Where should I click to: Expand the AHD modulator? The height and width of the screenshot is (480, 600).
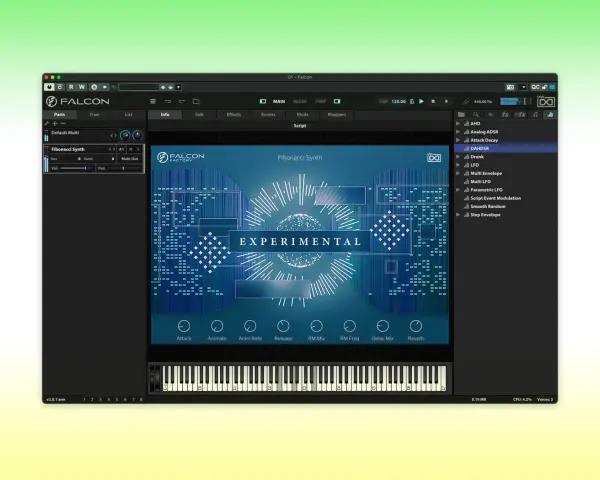point(458,123)
